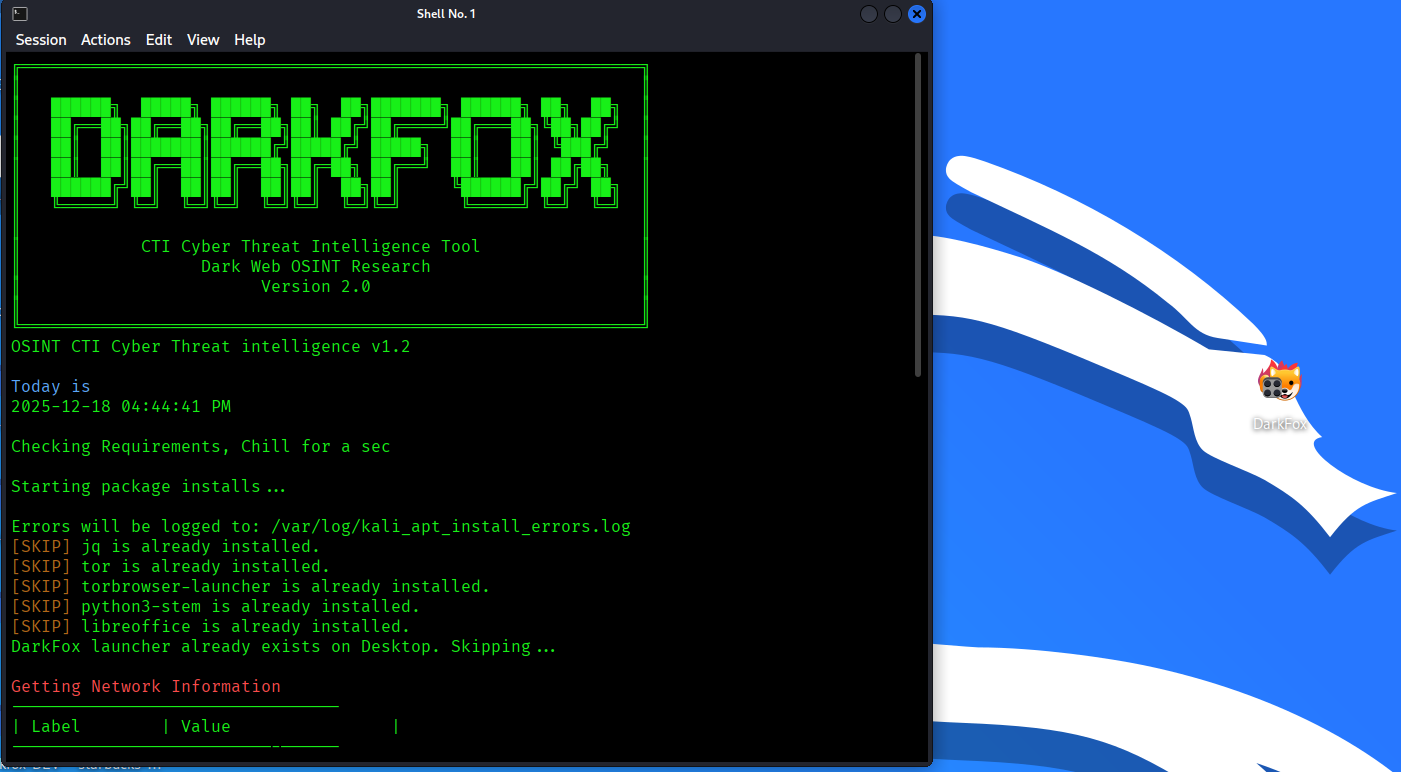Click the 'Dark Web OSINT Research' text
The height and width of the screenshot is (772, 1401).
click(316, 266)
